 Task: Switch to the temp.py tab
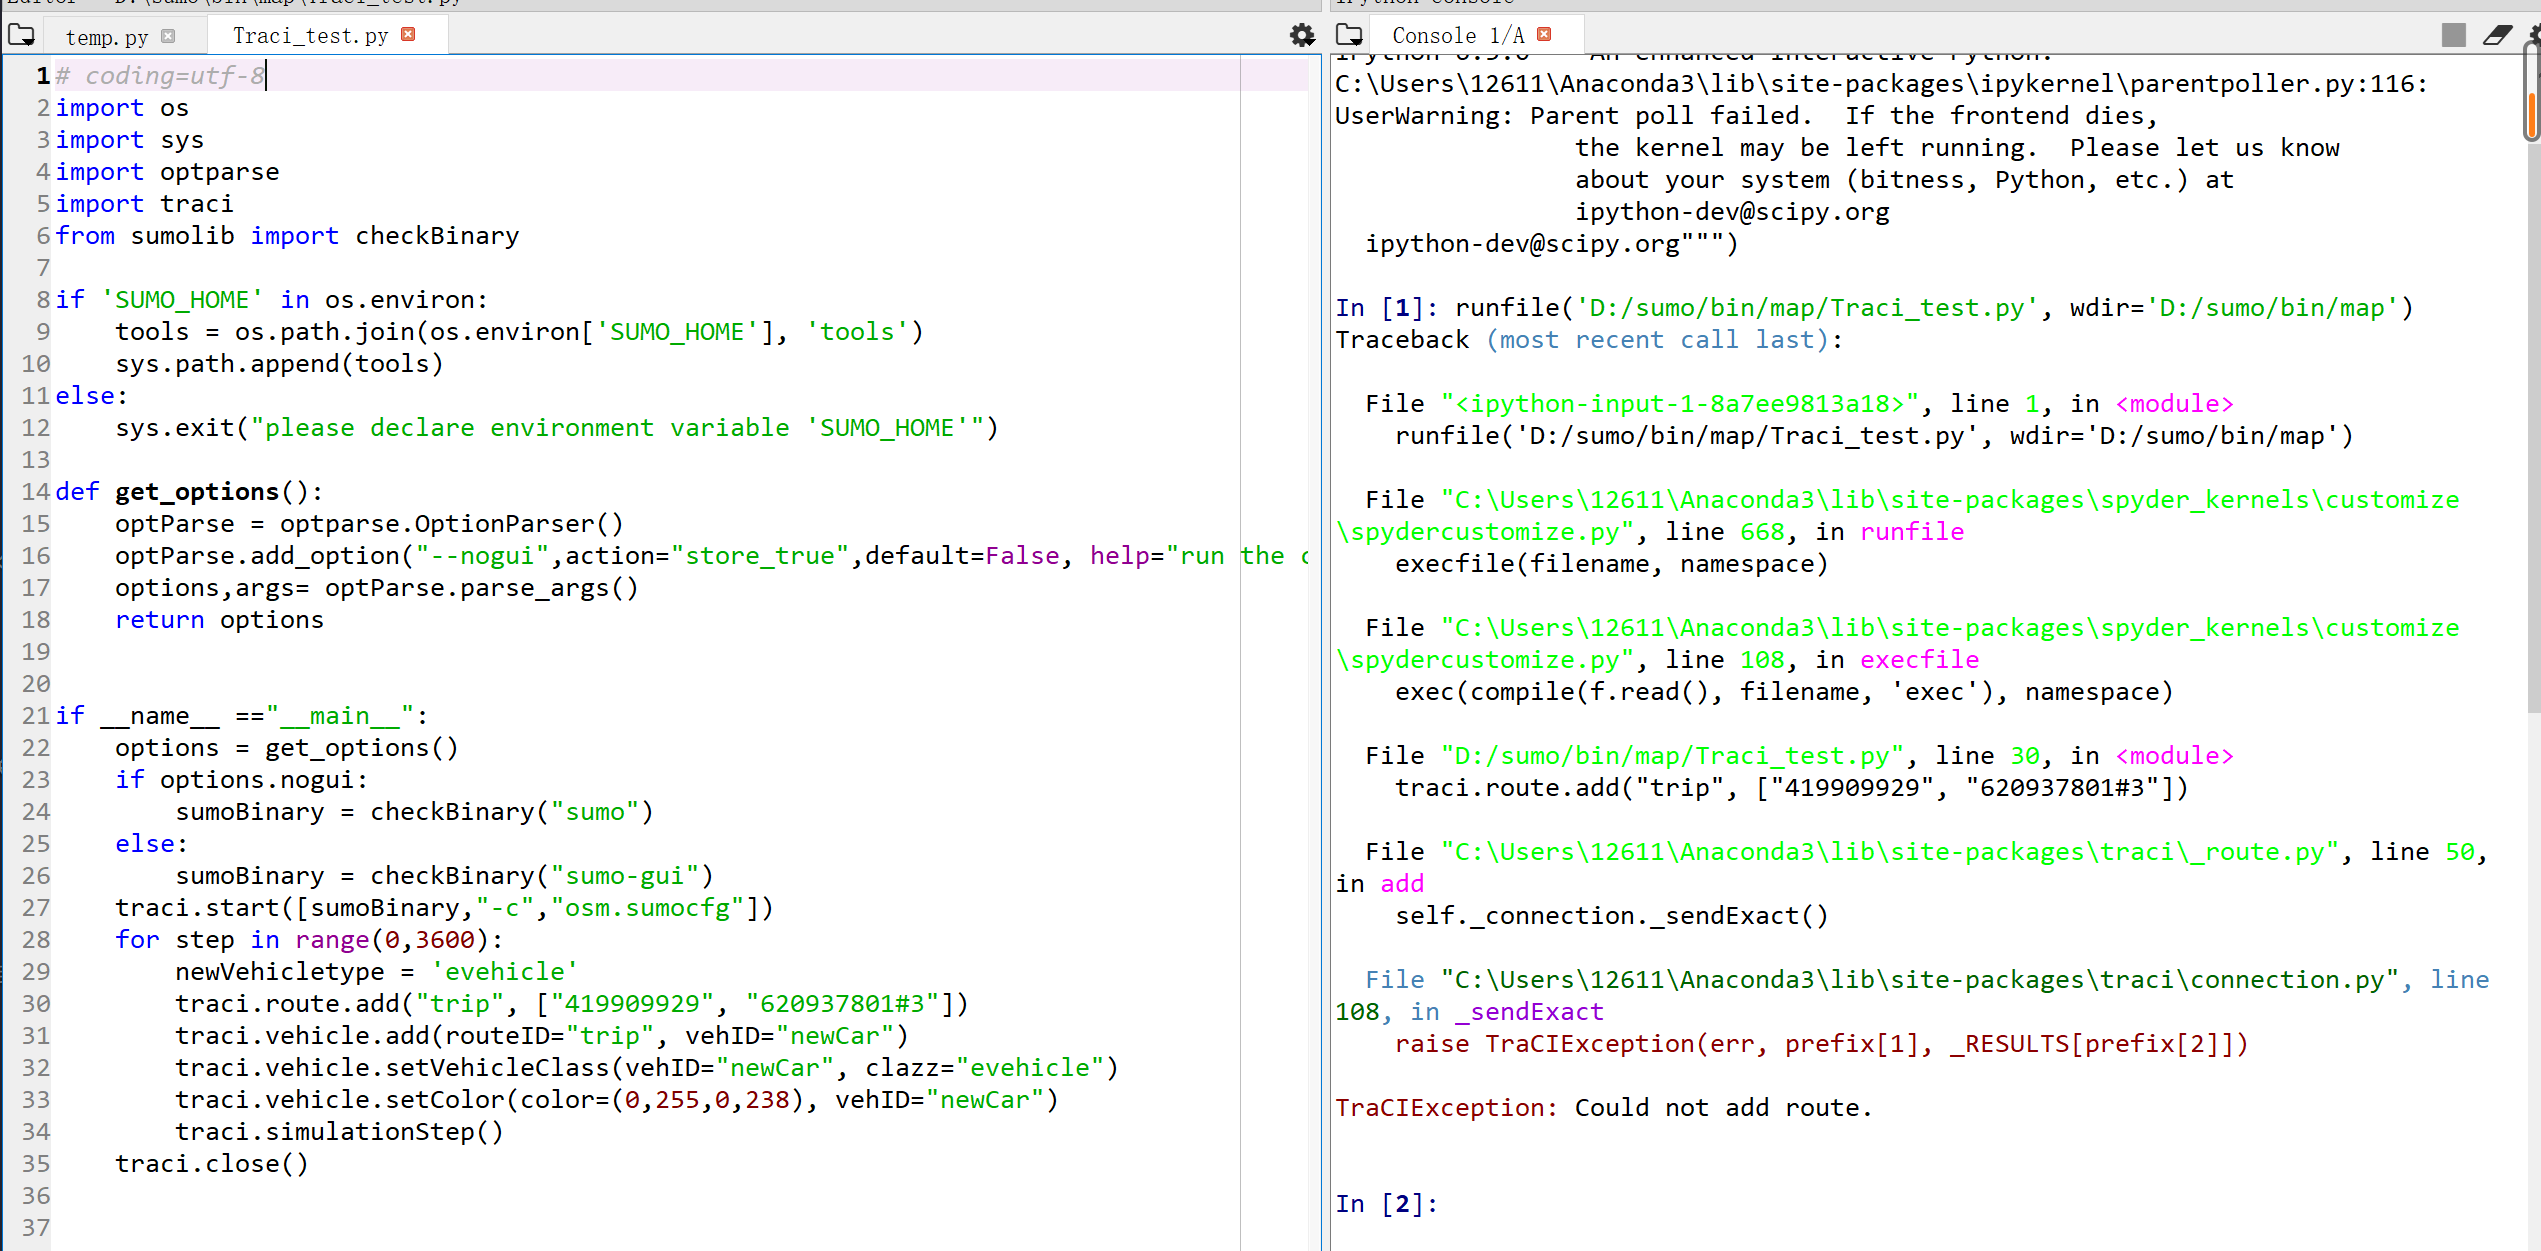[104, 36]
